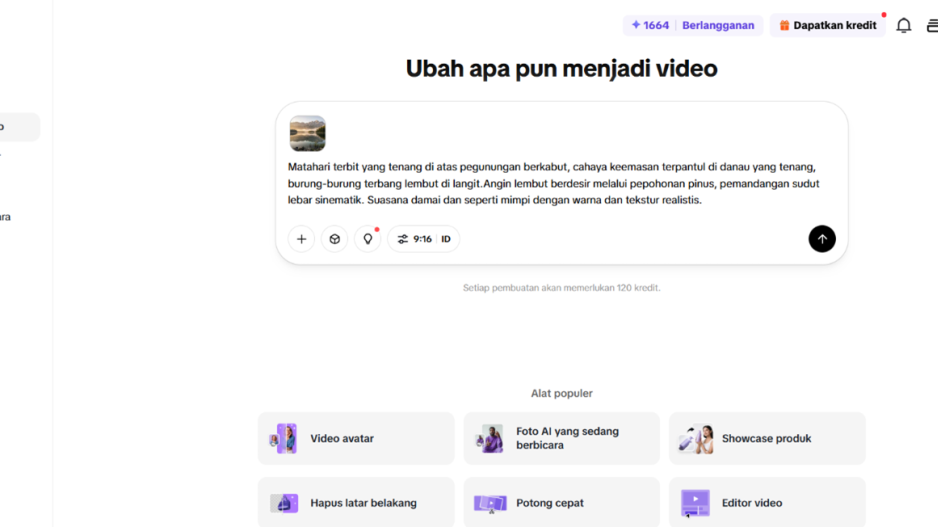
Task: Open the cube model selector icon
Action: pos(335,239)
